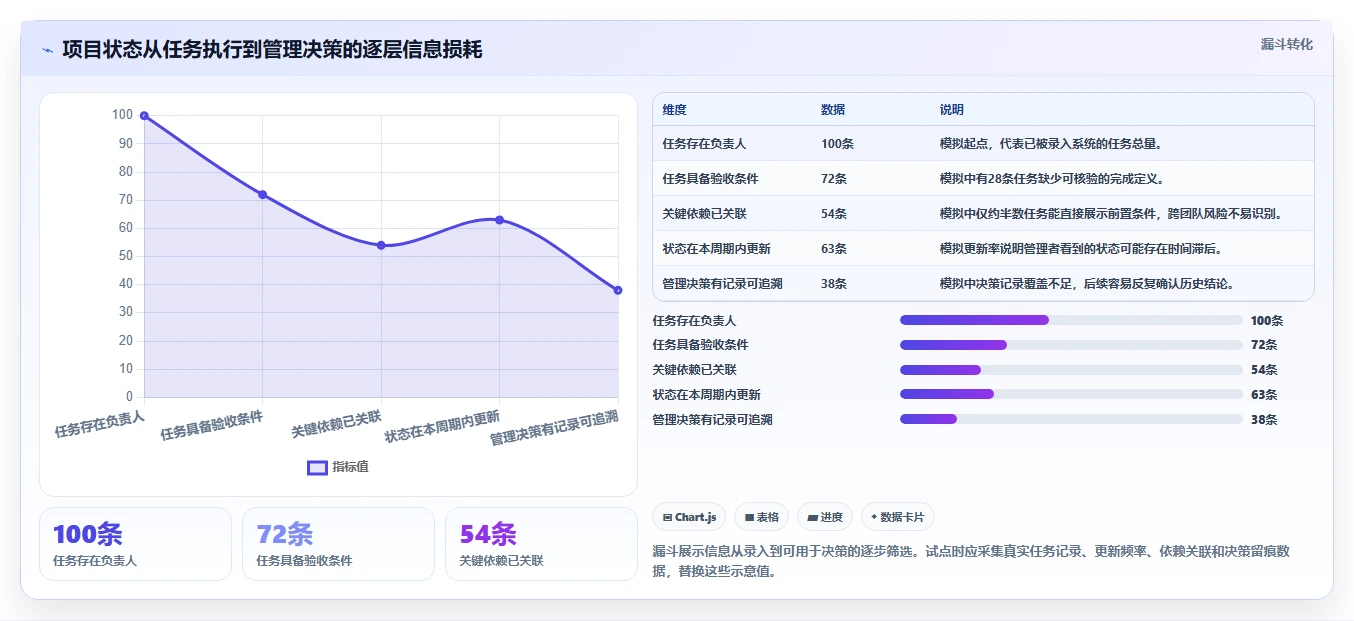Viewport: 1354px width, 621px height.
Task: Click the 表格 tag chip
Action: tap(761, 517)
